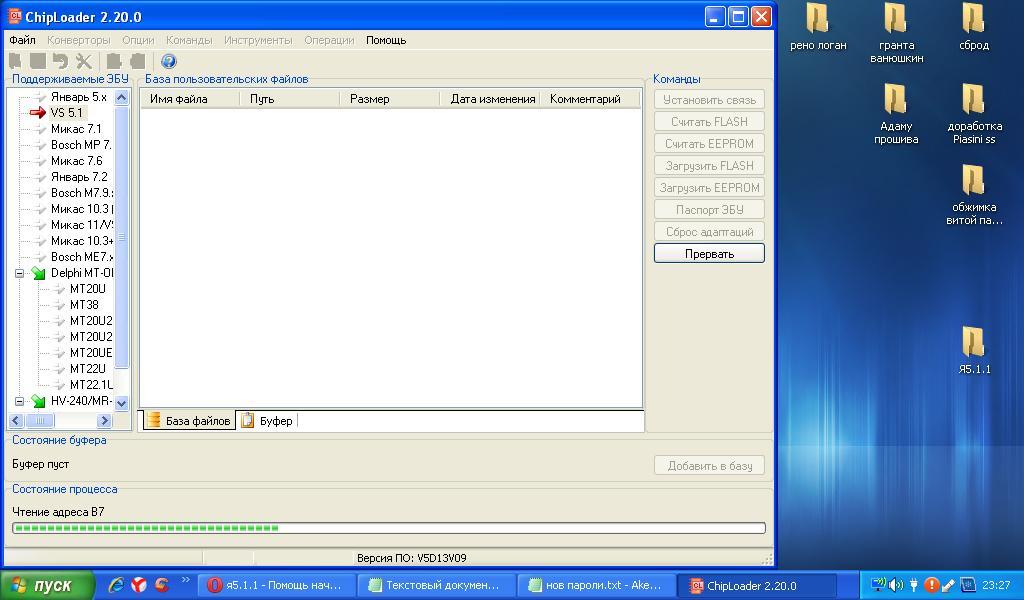Click the green arrow icon beside Delphi MT-OI
The width and height of the screenshot is (1024, 600).
coord(39,273)
